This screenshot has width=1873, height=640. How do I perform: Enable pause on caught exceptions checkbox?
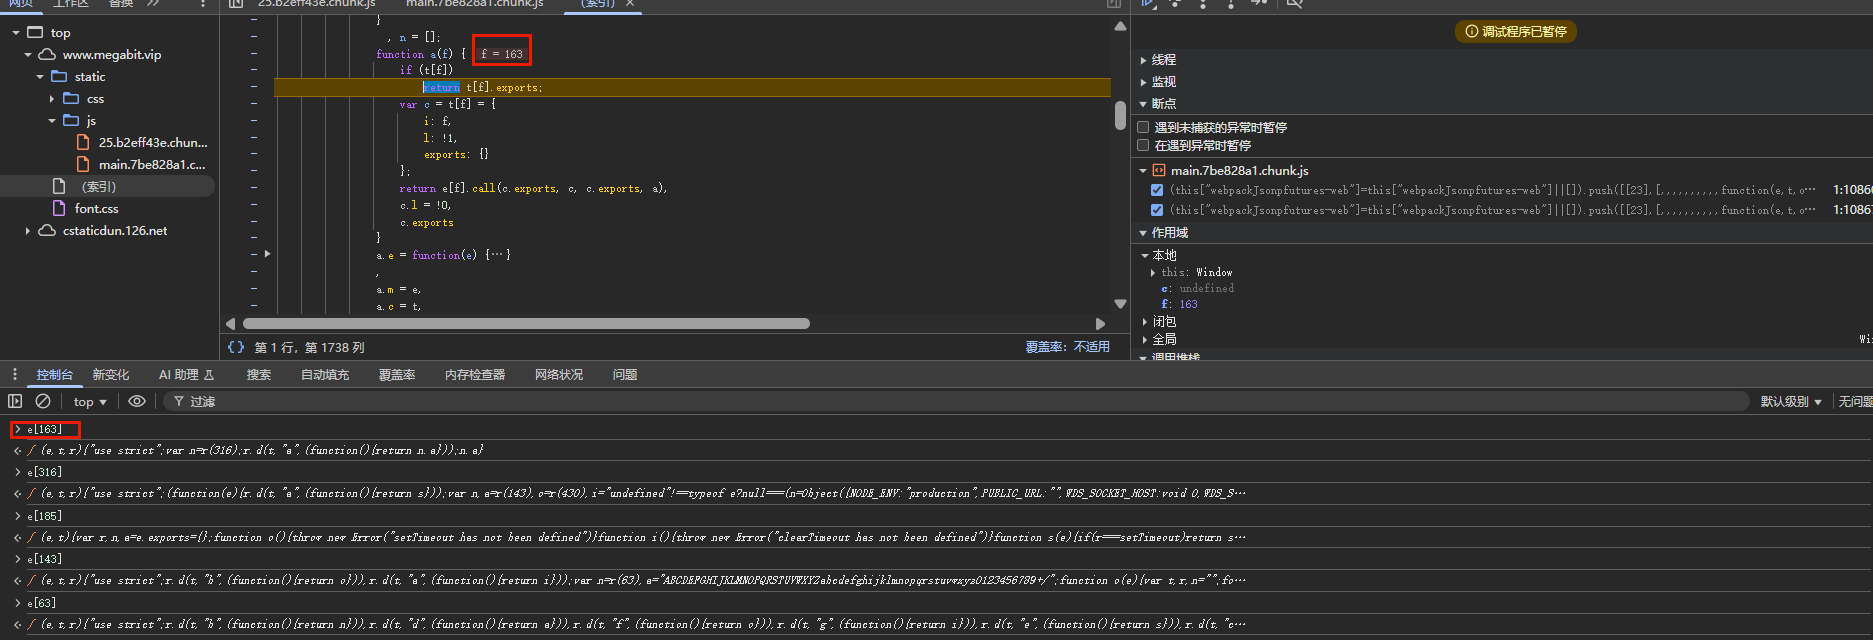coord(1143,145)
